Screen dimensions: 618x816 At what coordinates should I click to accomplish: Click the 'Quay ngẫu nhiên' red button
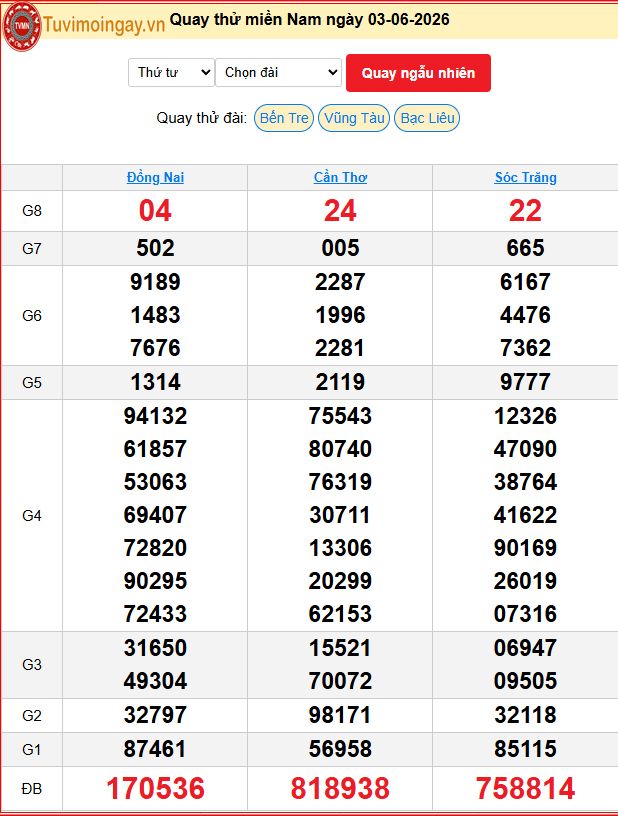point(418,73)
